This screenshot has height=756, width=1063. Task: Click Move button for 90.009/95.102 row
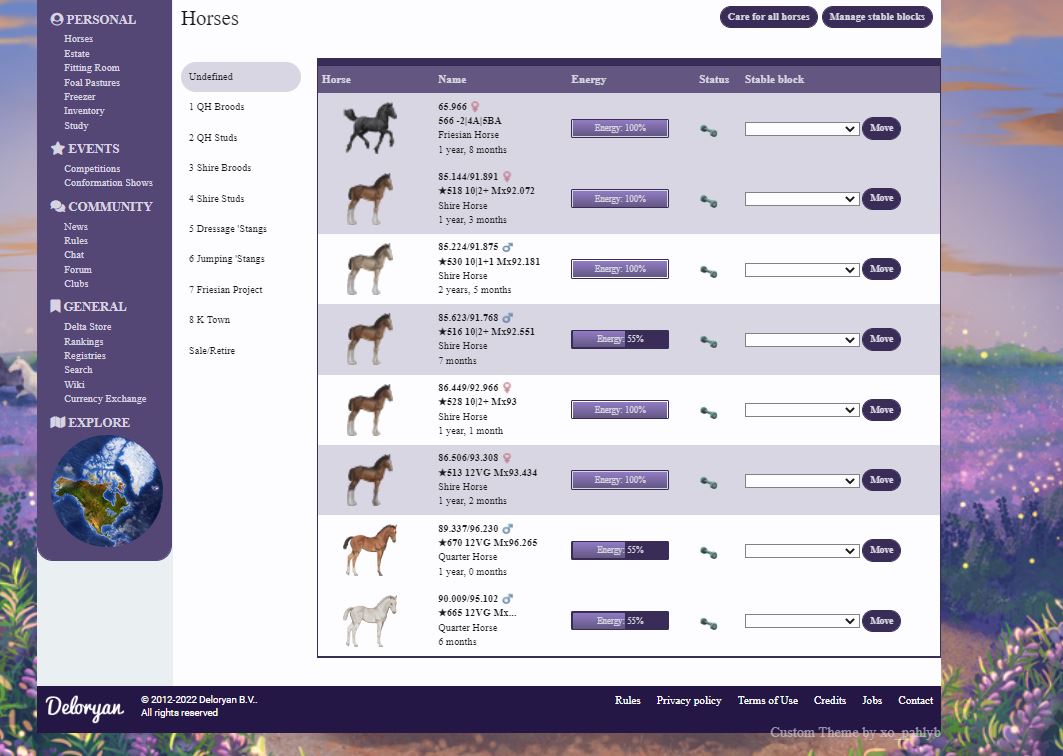[881, 621]
